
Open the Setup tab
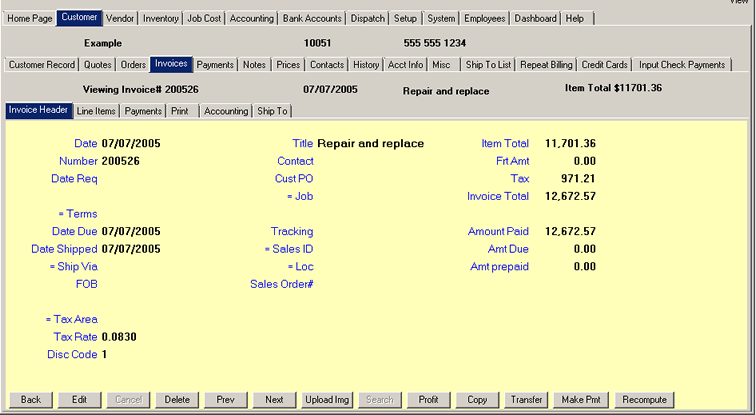coord(405,18)
